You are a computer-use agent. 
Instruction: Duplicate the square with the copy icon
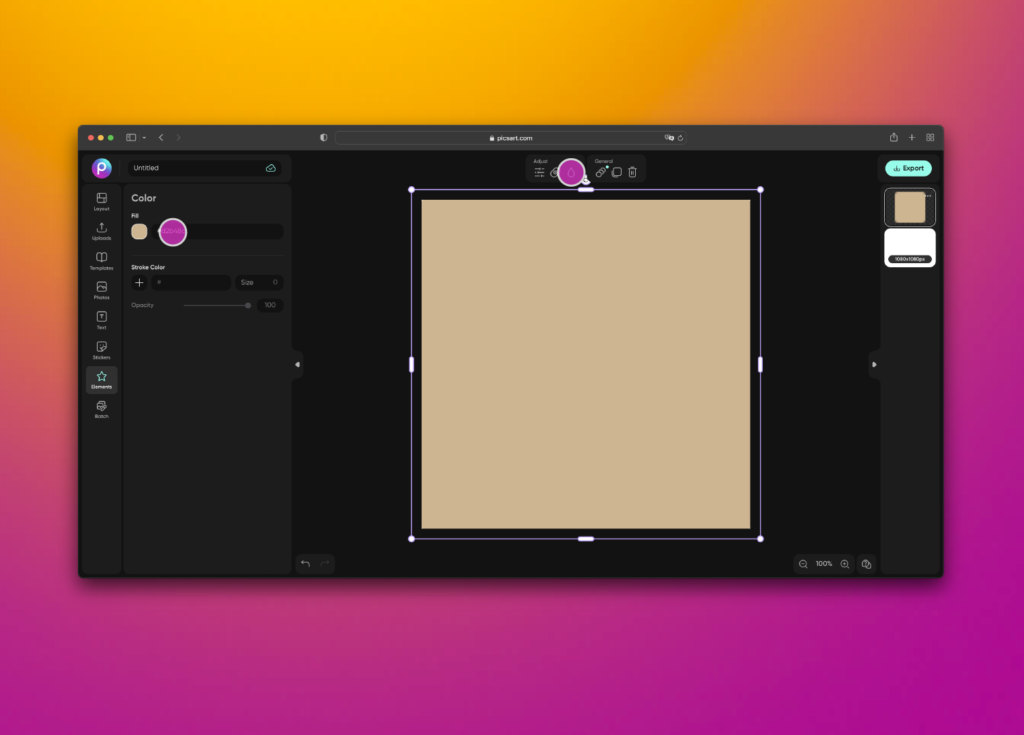616,172
